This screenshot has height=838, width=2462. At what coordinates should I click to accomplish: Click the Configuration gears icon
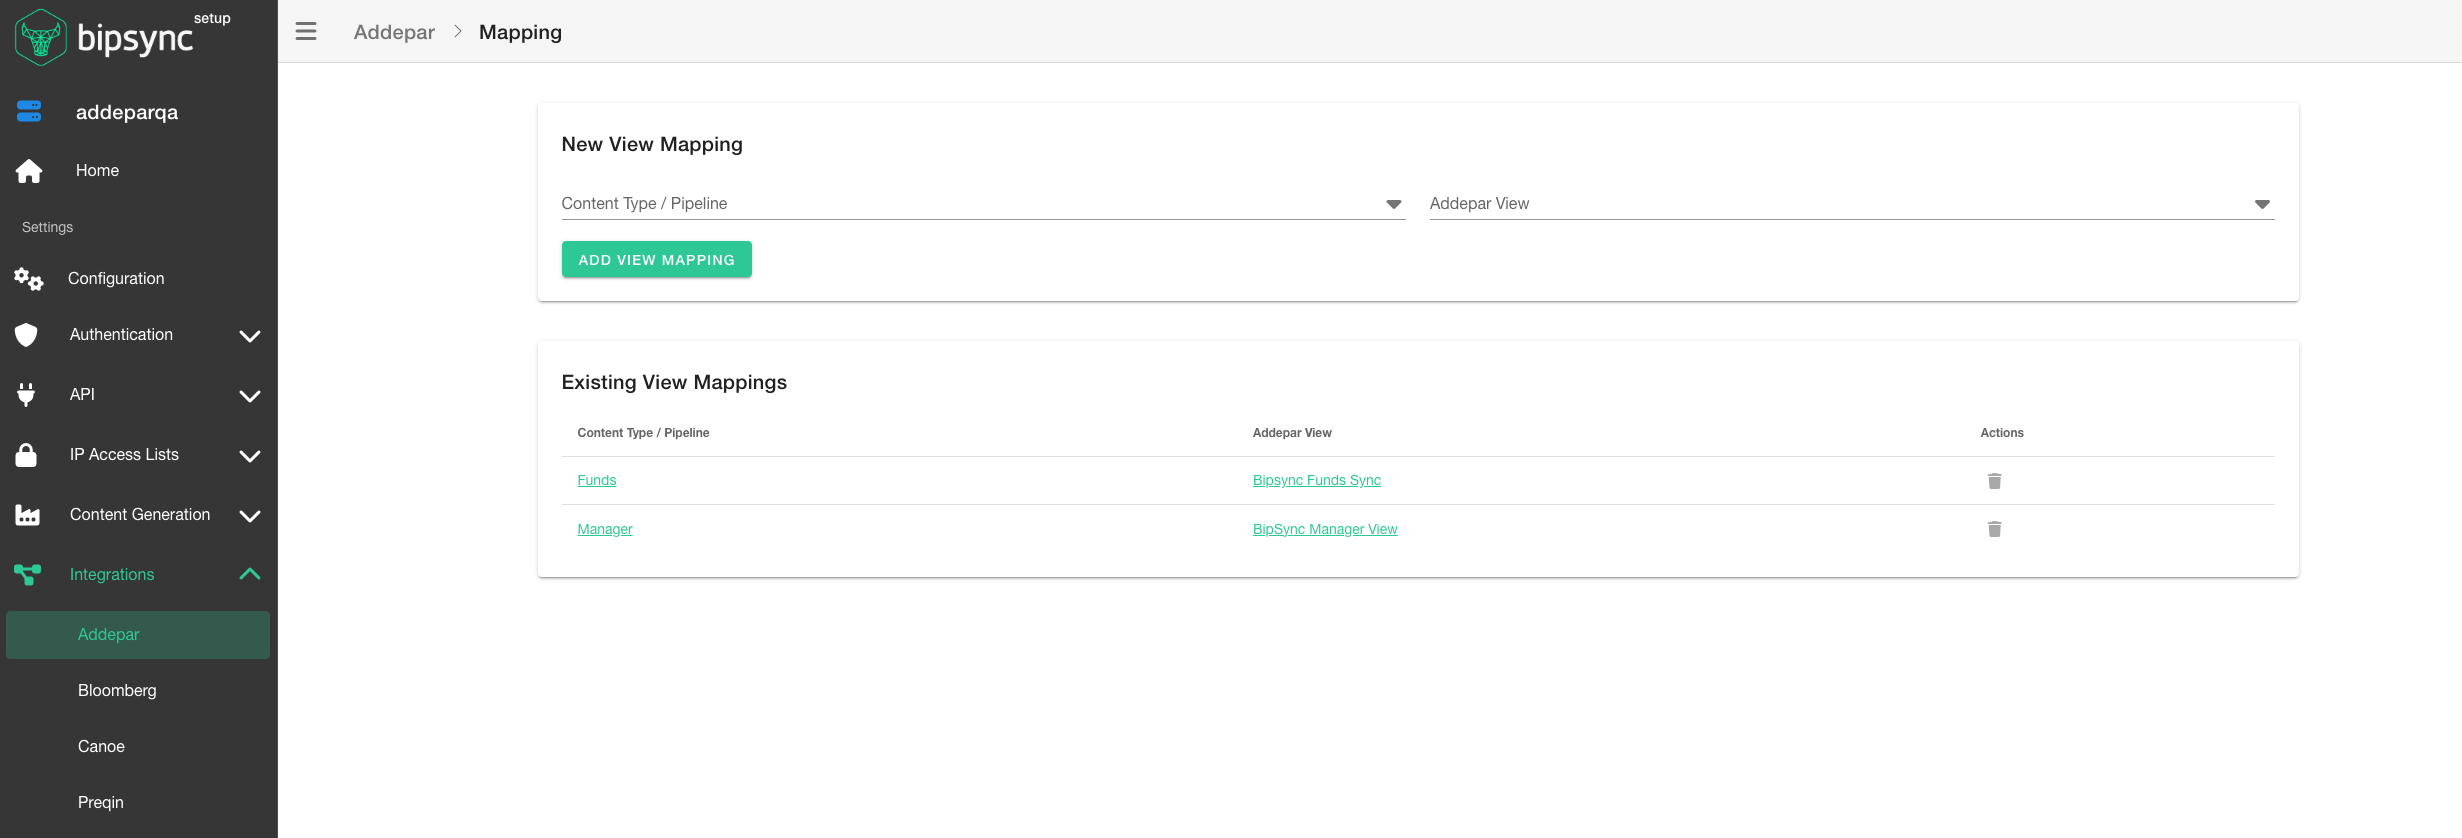(x=29, y=279)
